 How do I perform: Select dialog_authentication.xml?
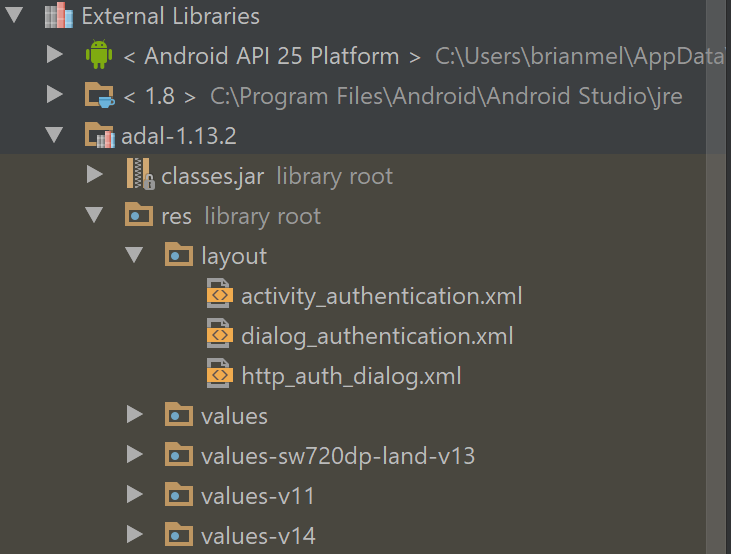pyautogui.click(x=377, y=337)
